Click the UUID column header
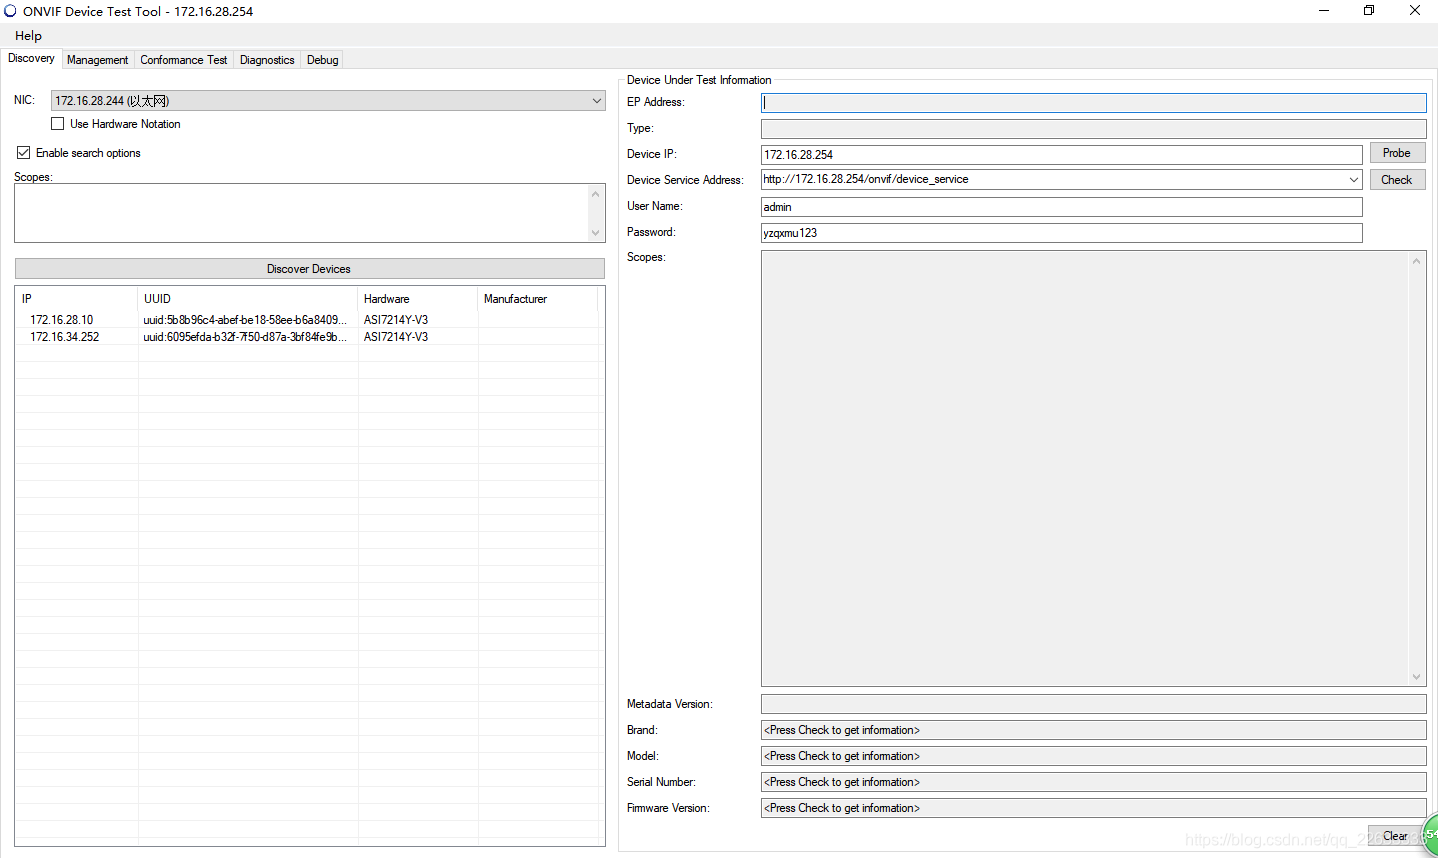 point(247,299)
